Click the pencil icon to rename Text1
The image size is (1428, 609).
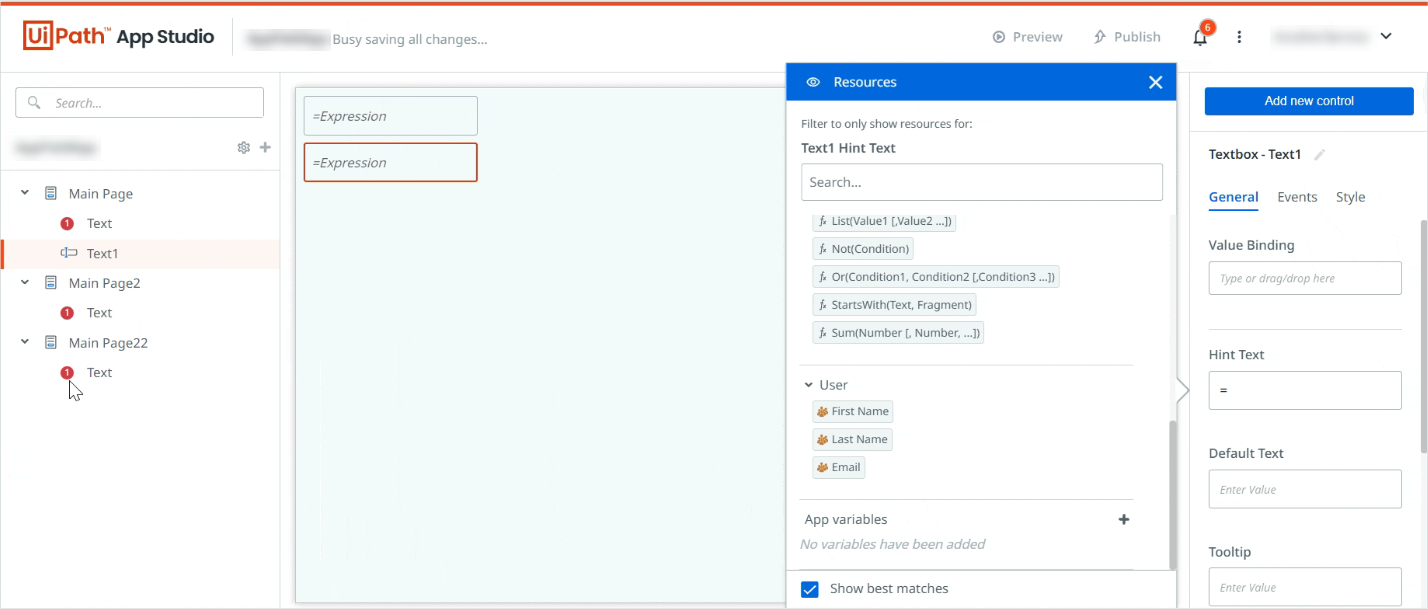tap(1320, 155)
